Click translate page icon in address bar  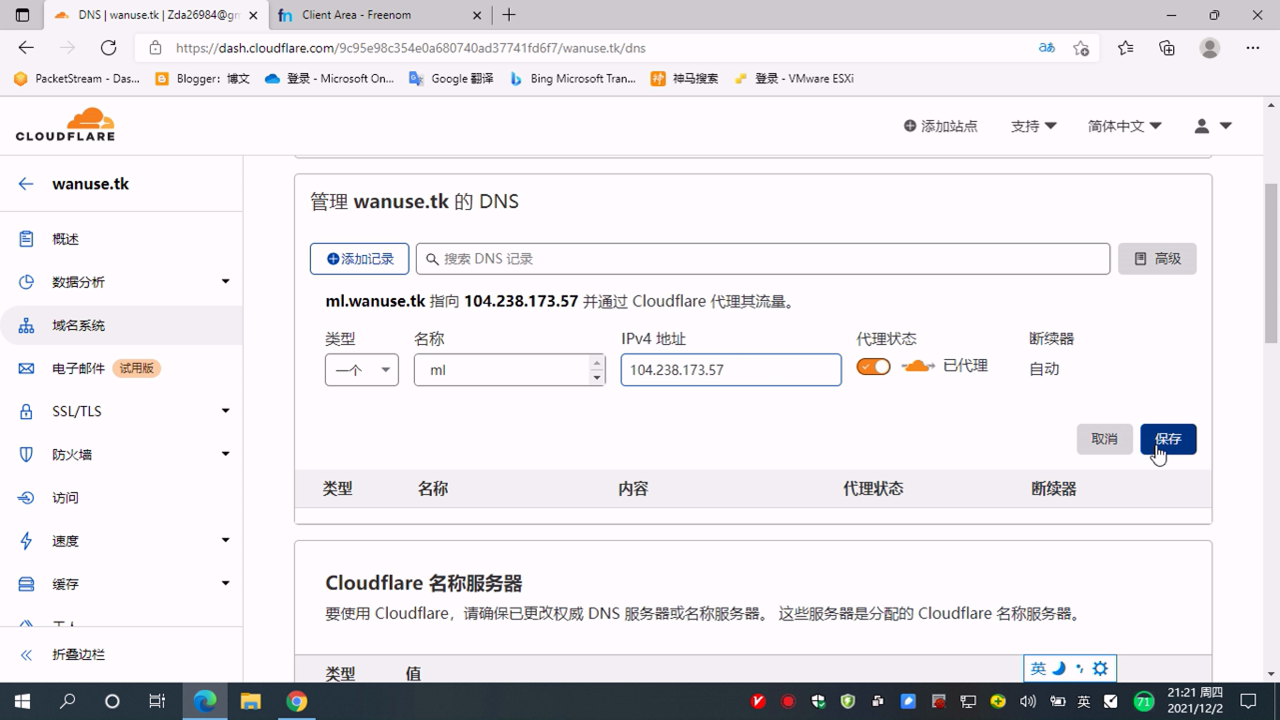pos(1047,48)
